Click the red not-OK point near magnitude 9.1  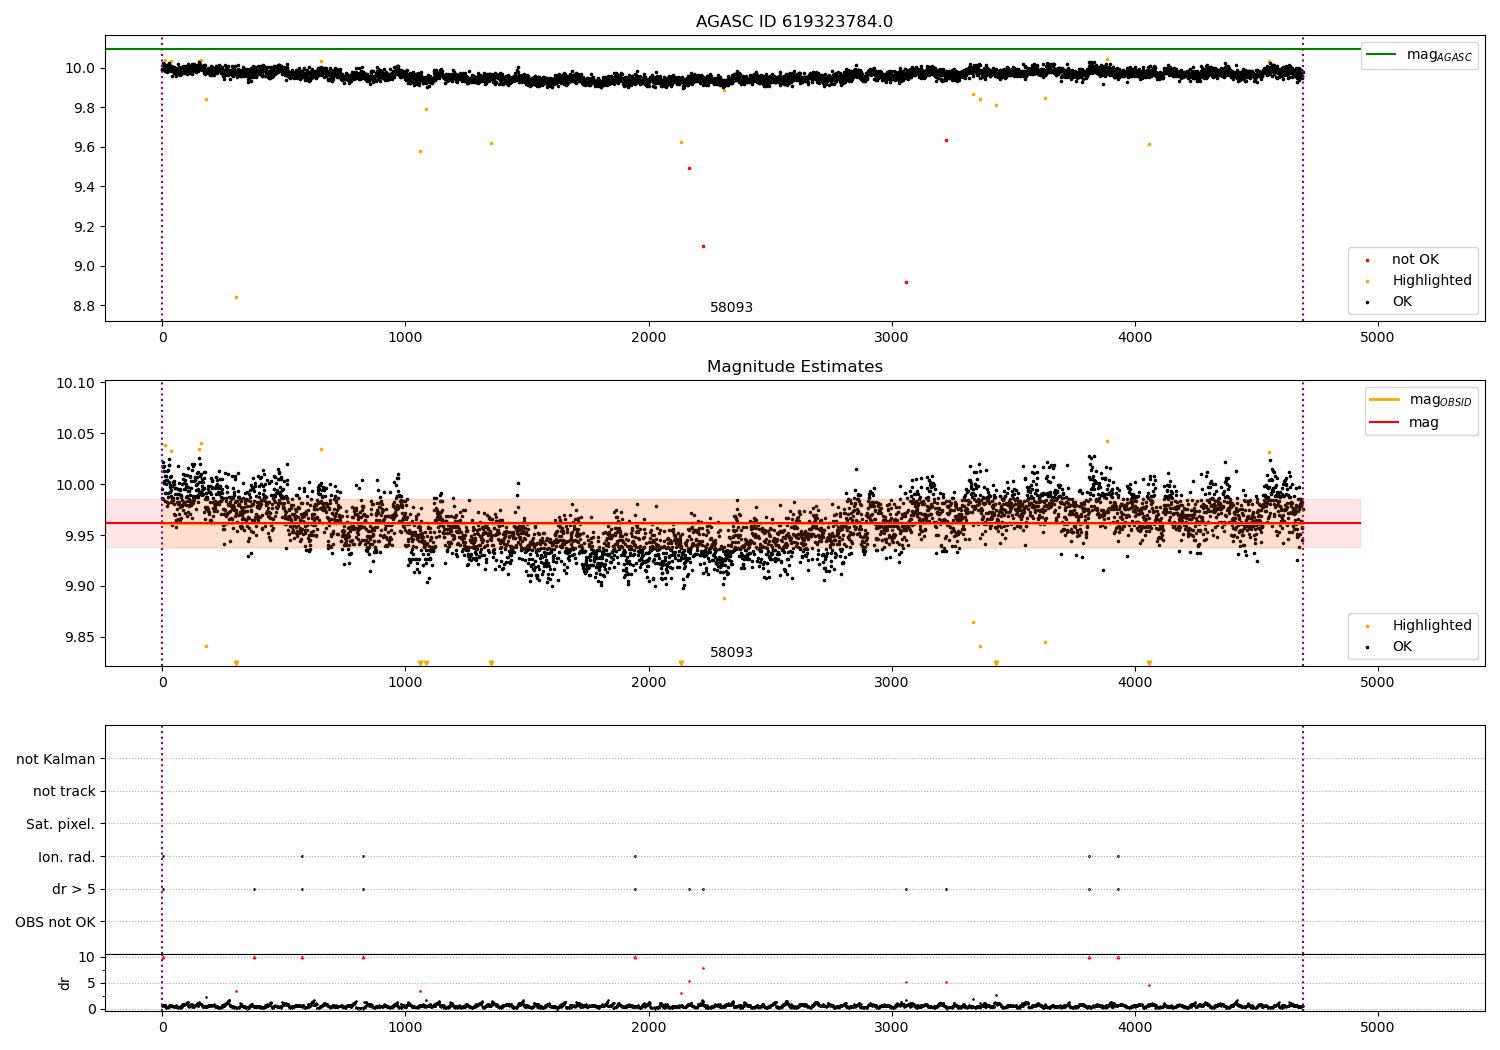pyautogui.click(x=703, y=246)
